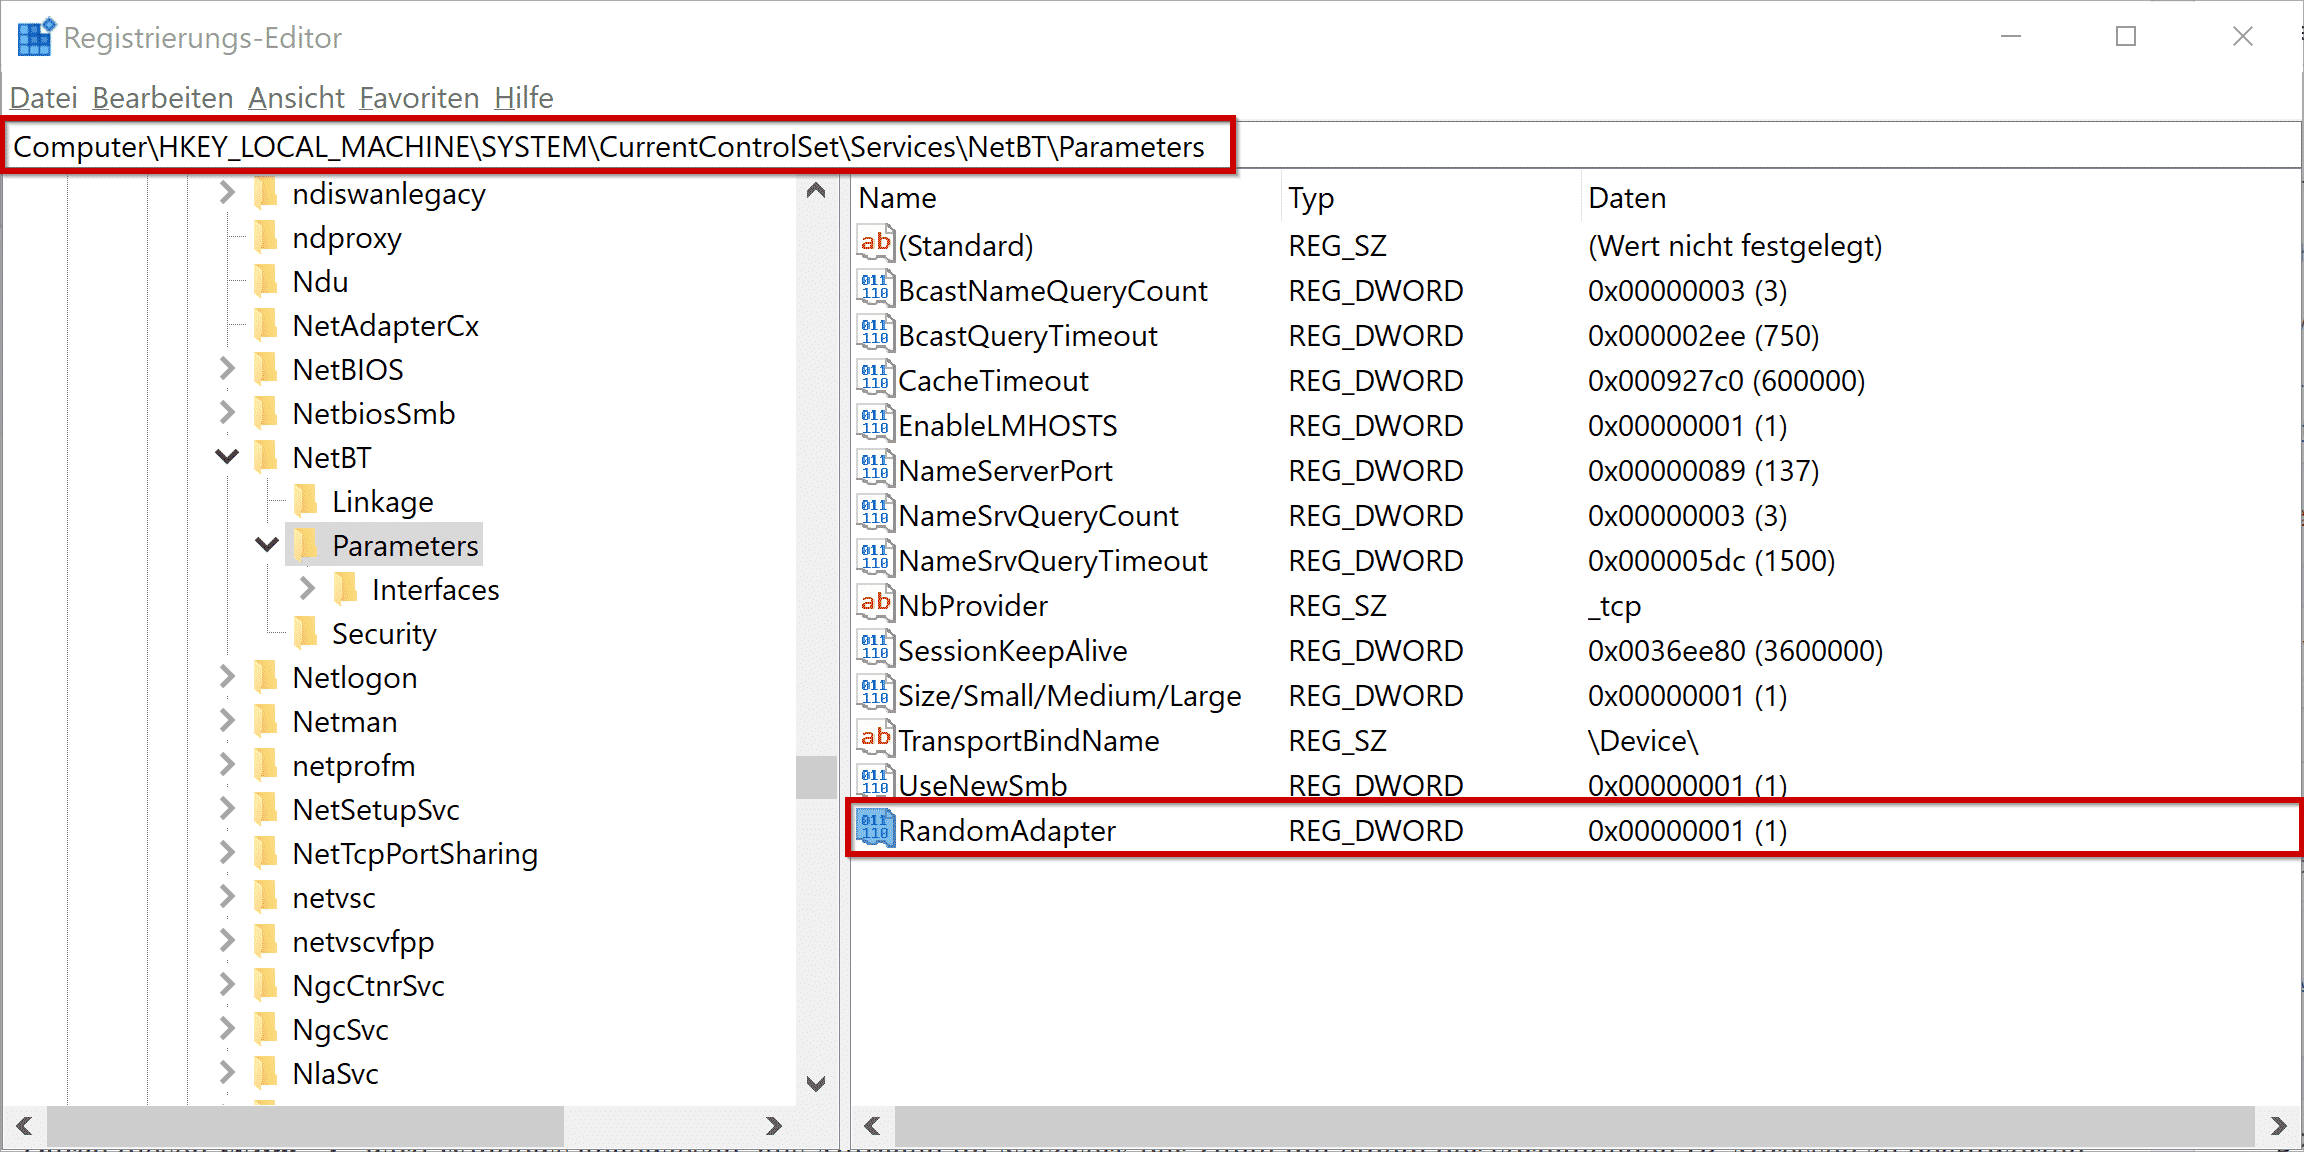Screen dimensions: 2304x1152
Task: Click the tree pane vertical scrollbar thumb
Action: tap(816, 777)
